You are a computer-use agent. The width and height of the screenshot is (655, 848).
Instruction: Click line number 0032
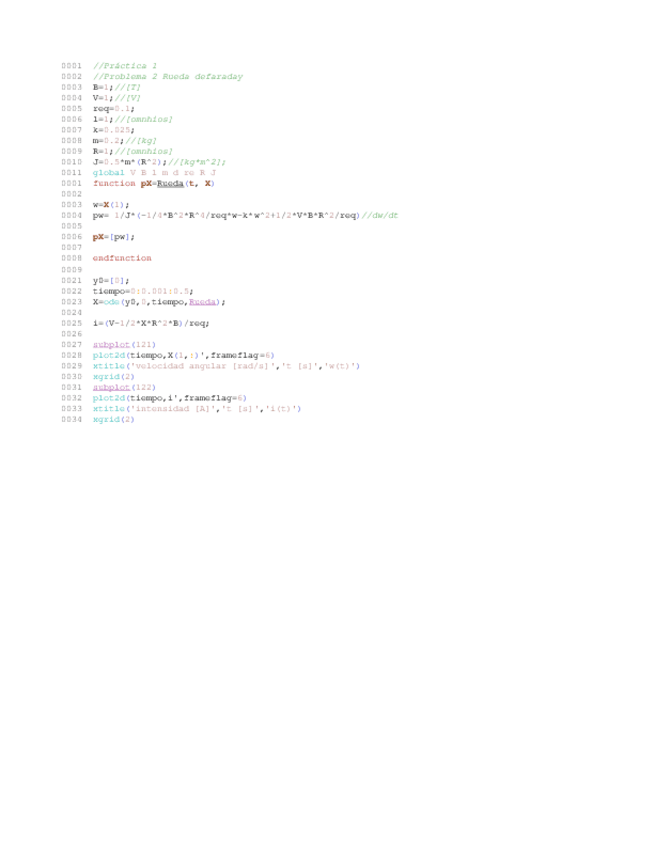[x=71, y=398]
